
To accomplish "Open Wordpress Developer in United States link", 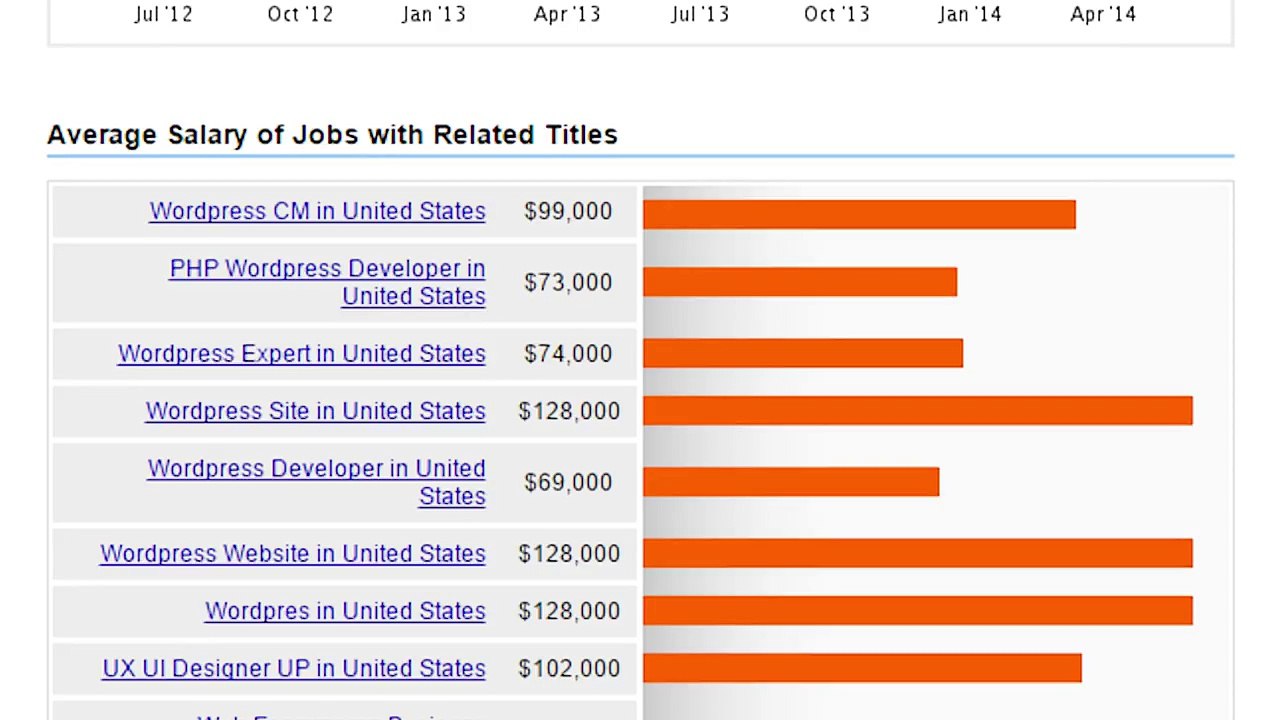I will point(316,469).
